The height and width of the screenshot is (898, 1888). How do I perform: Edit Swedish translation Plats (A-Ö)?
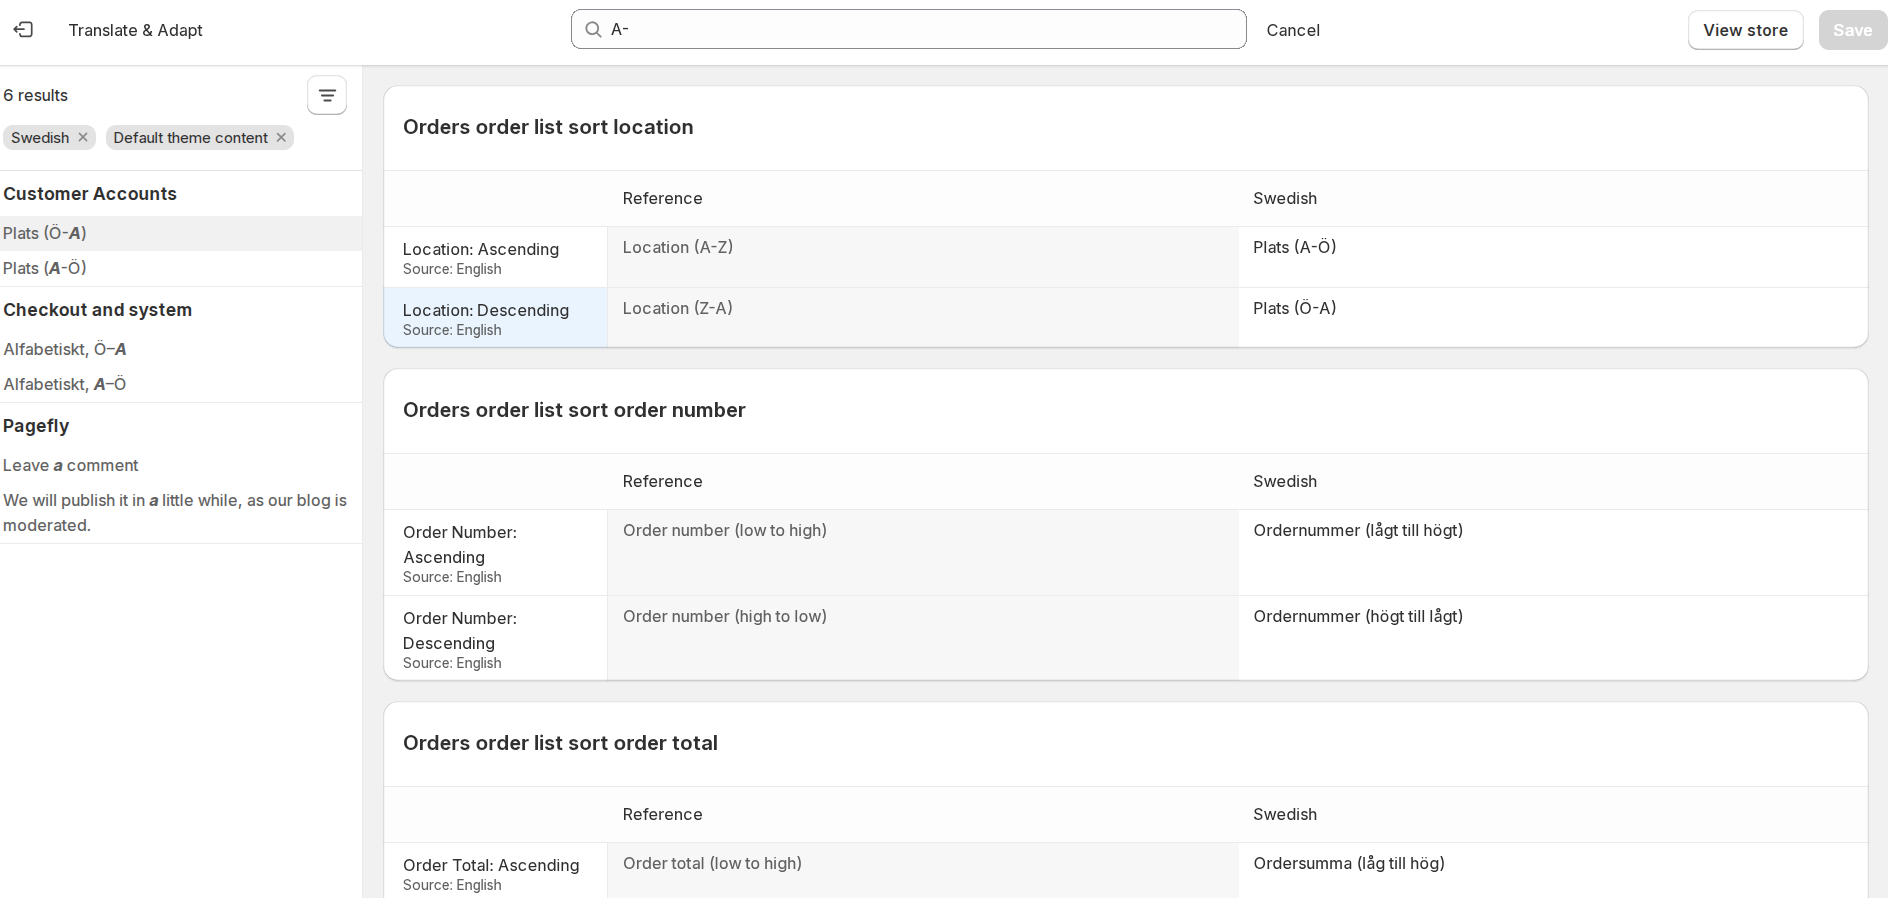[1550, 257]
